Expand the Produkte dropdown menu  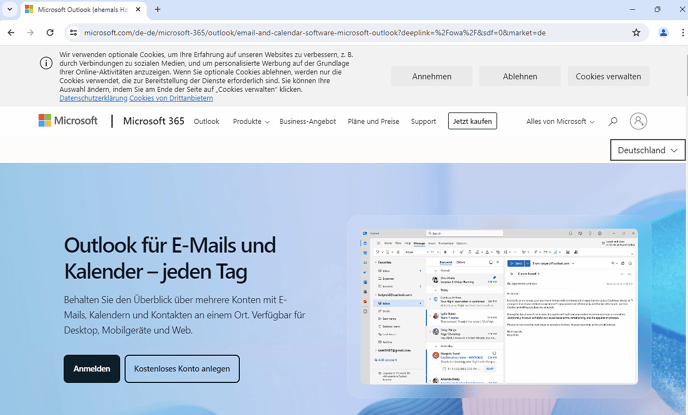tap(251, 121)
